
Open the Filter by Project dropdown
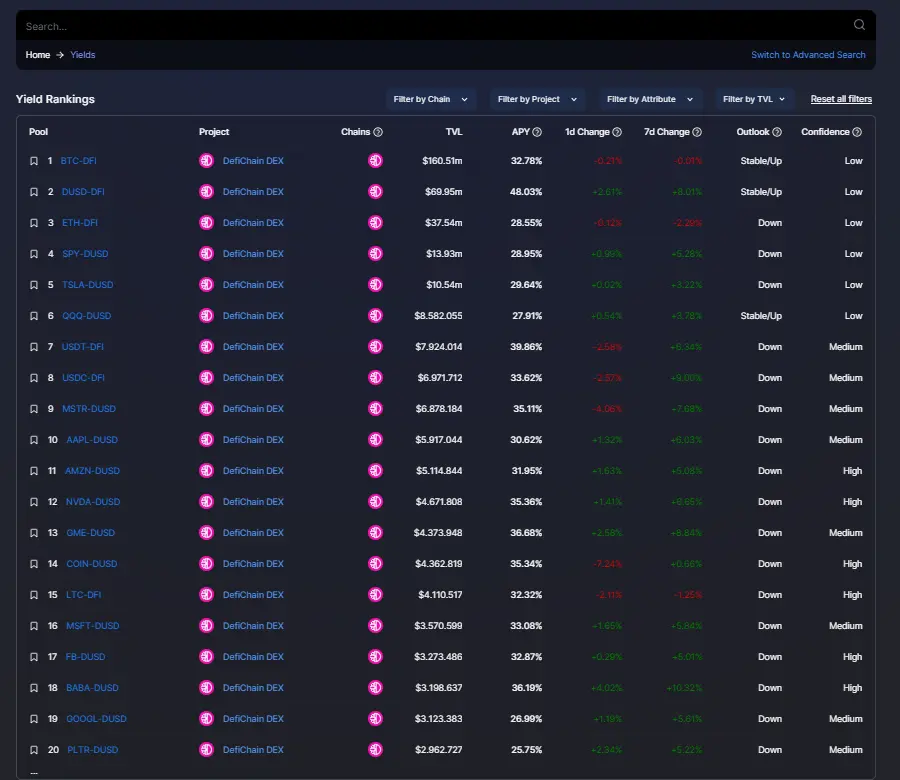pos(537,99)
